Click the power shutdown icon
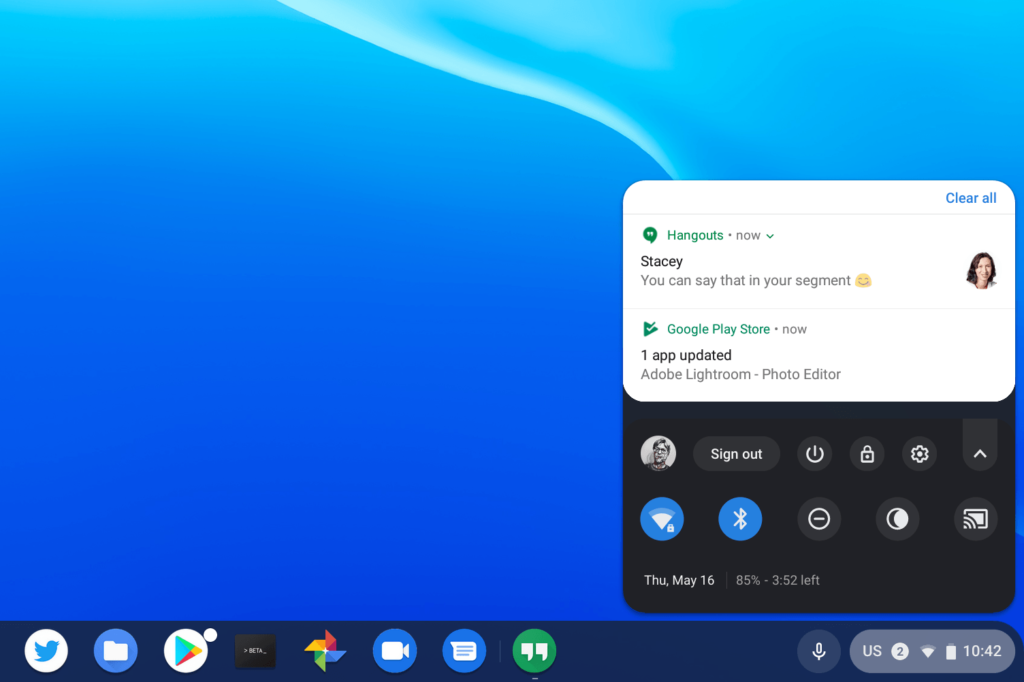 (814, 453)
